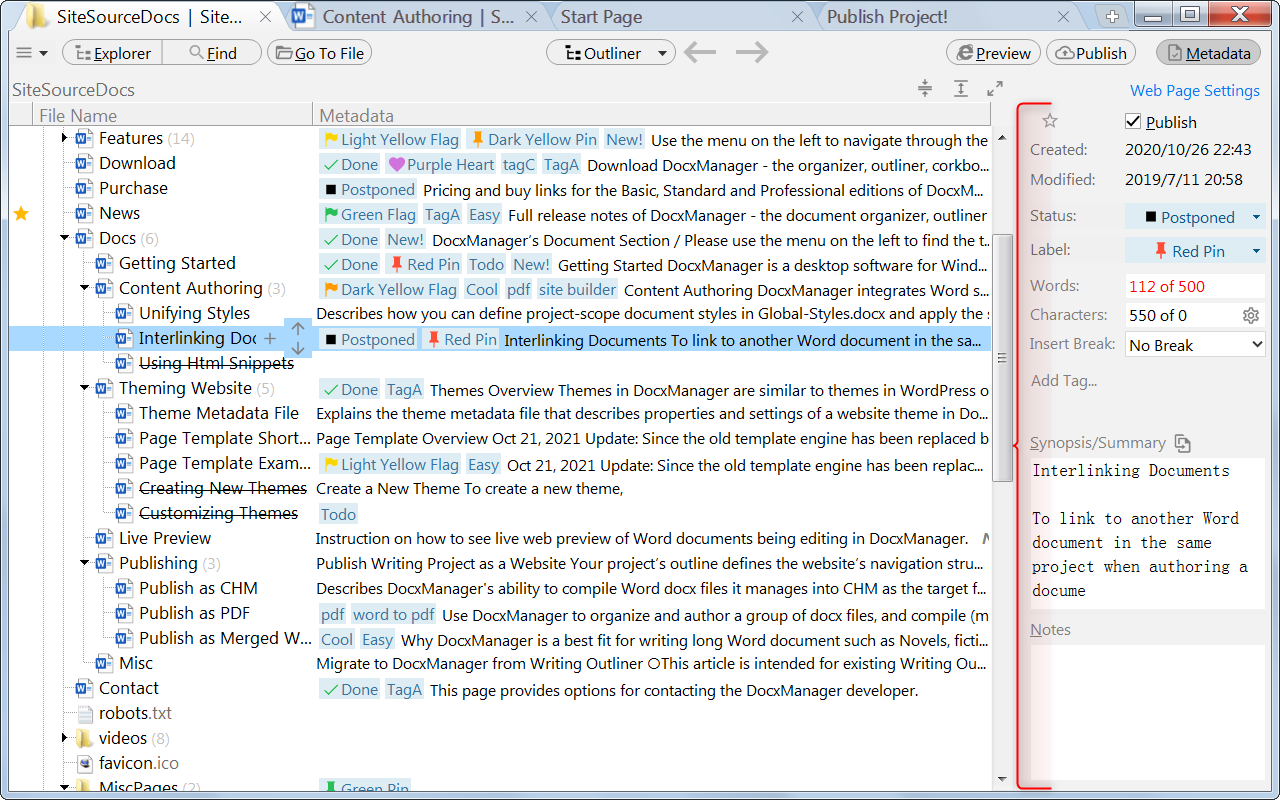The width and height of the screenshot is (1280, 800).
Task: Open the Insert Break dropdown
Action: (1195, 345)
